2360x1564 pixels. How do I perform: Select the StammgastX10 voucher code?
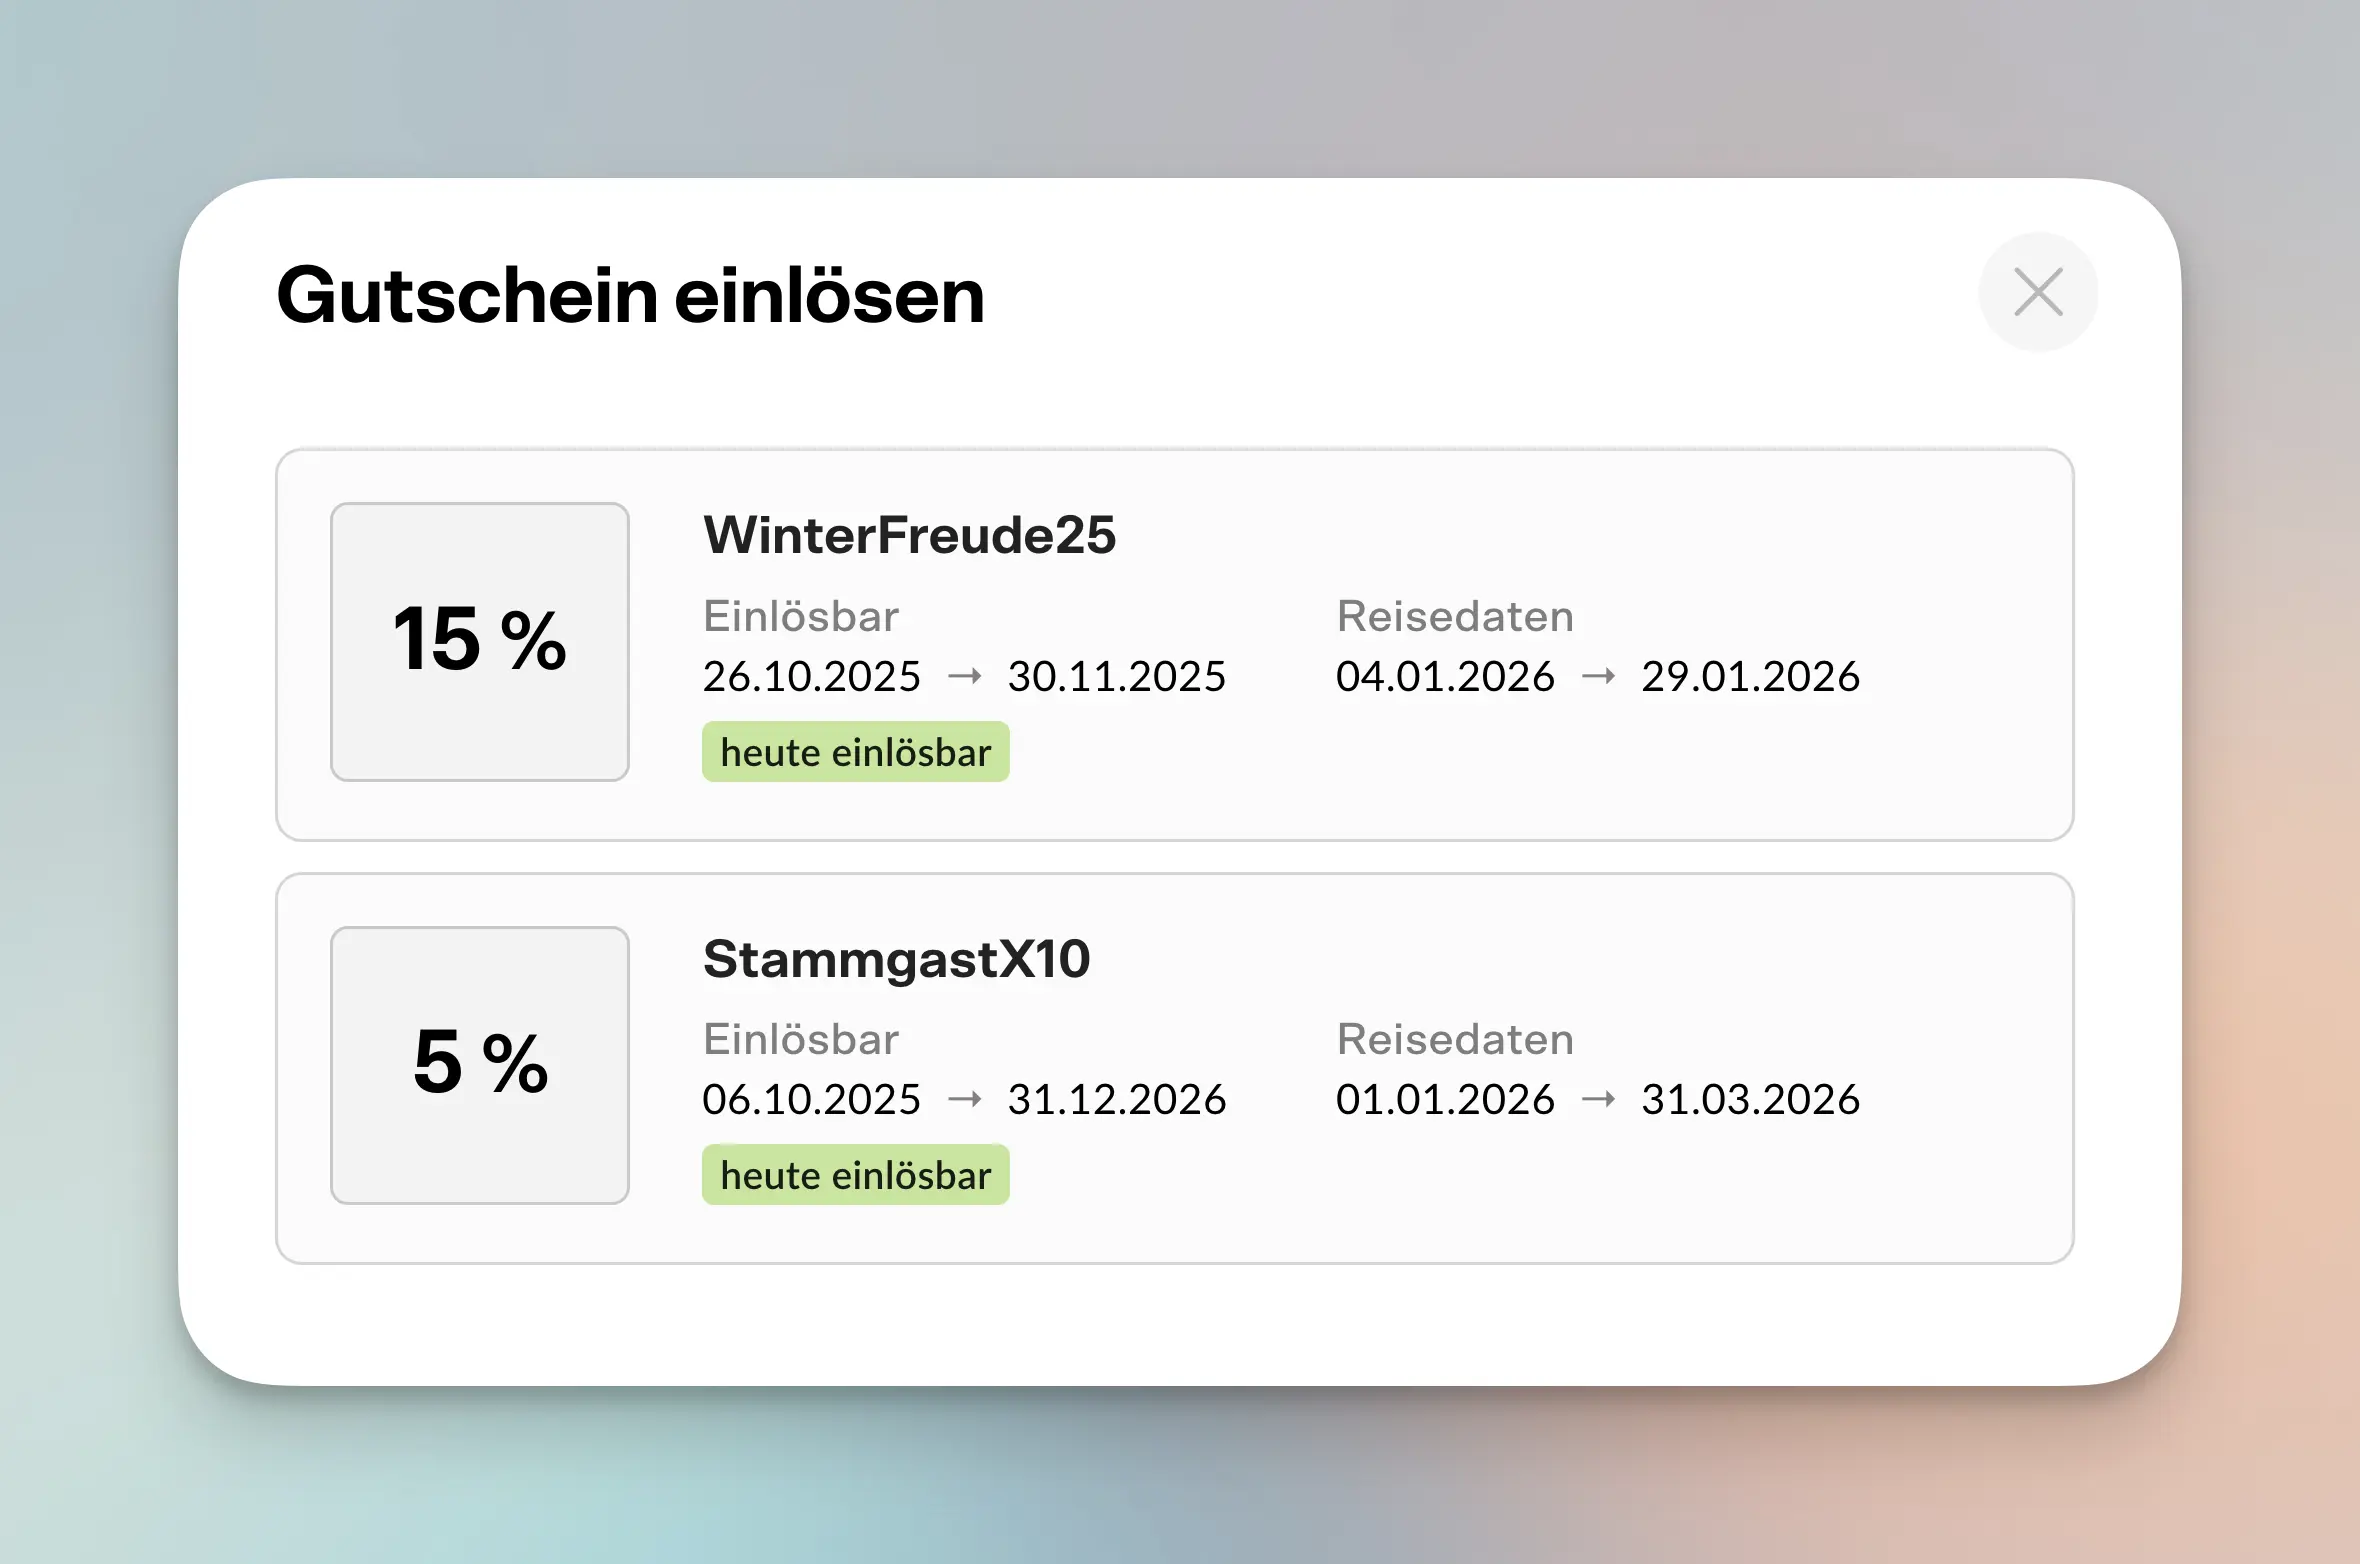[x=896, y=959]
